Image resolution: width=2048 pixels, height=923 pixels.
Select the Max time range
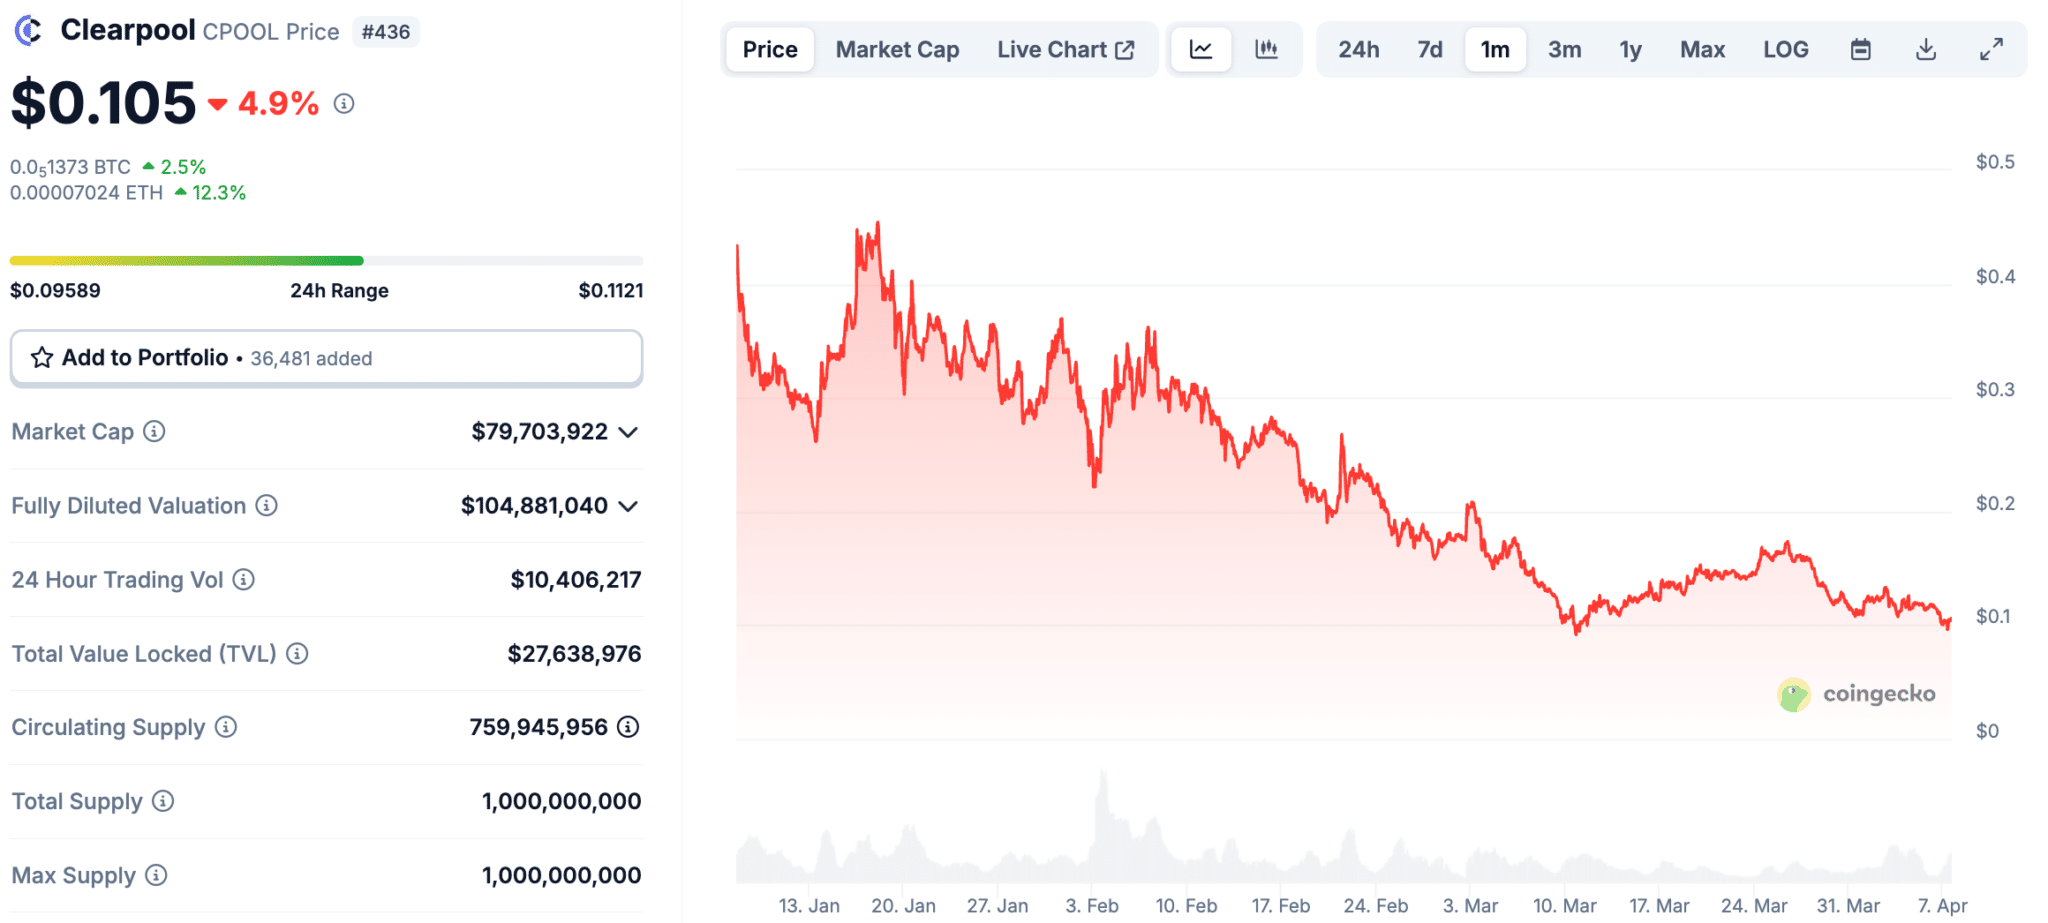[x=1702, y=49]
